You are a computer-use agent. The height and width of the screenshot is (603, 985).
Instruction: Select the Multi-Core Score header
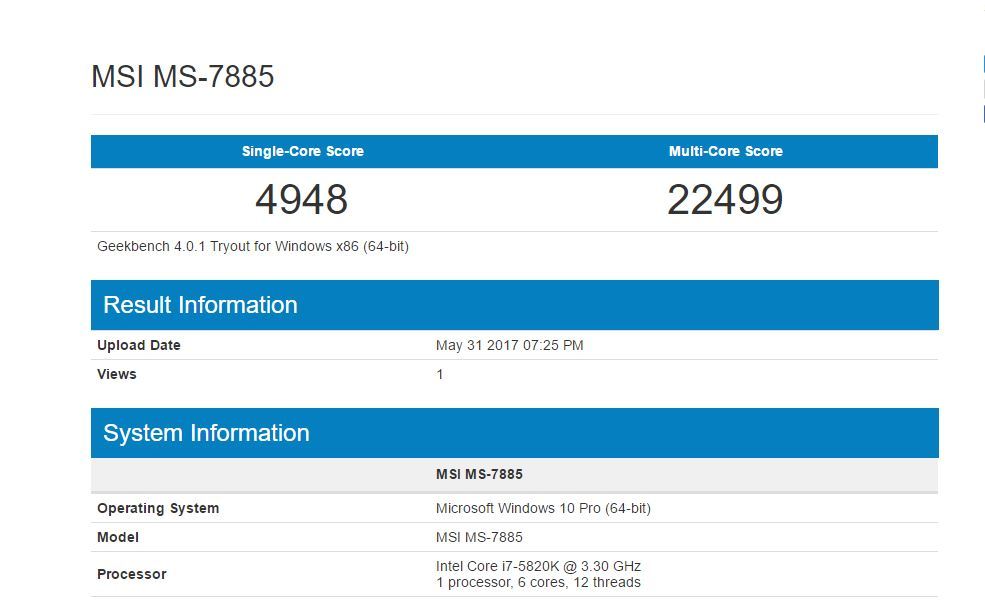[726, 151]
